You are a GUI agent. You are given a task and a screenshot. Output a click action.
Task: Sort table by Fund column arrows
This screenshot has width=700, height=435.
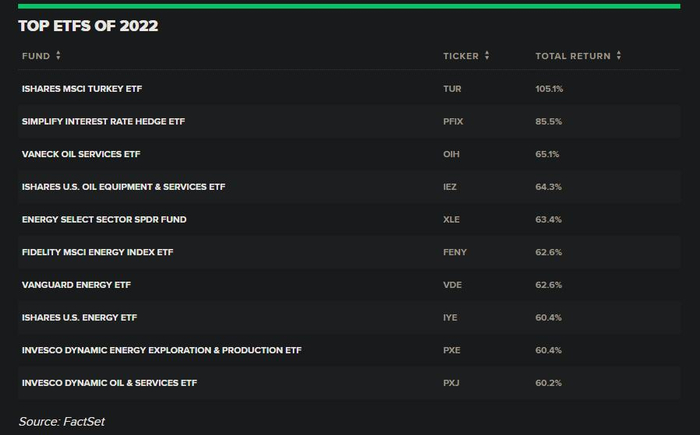(x=58, y=56)
